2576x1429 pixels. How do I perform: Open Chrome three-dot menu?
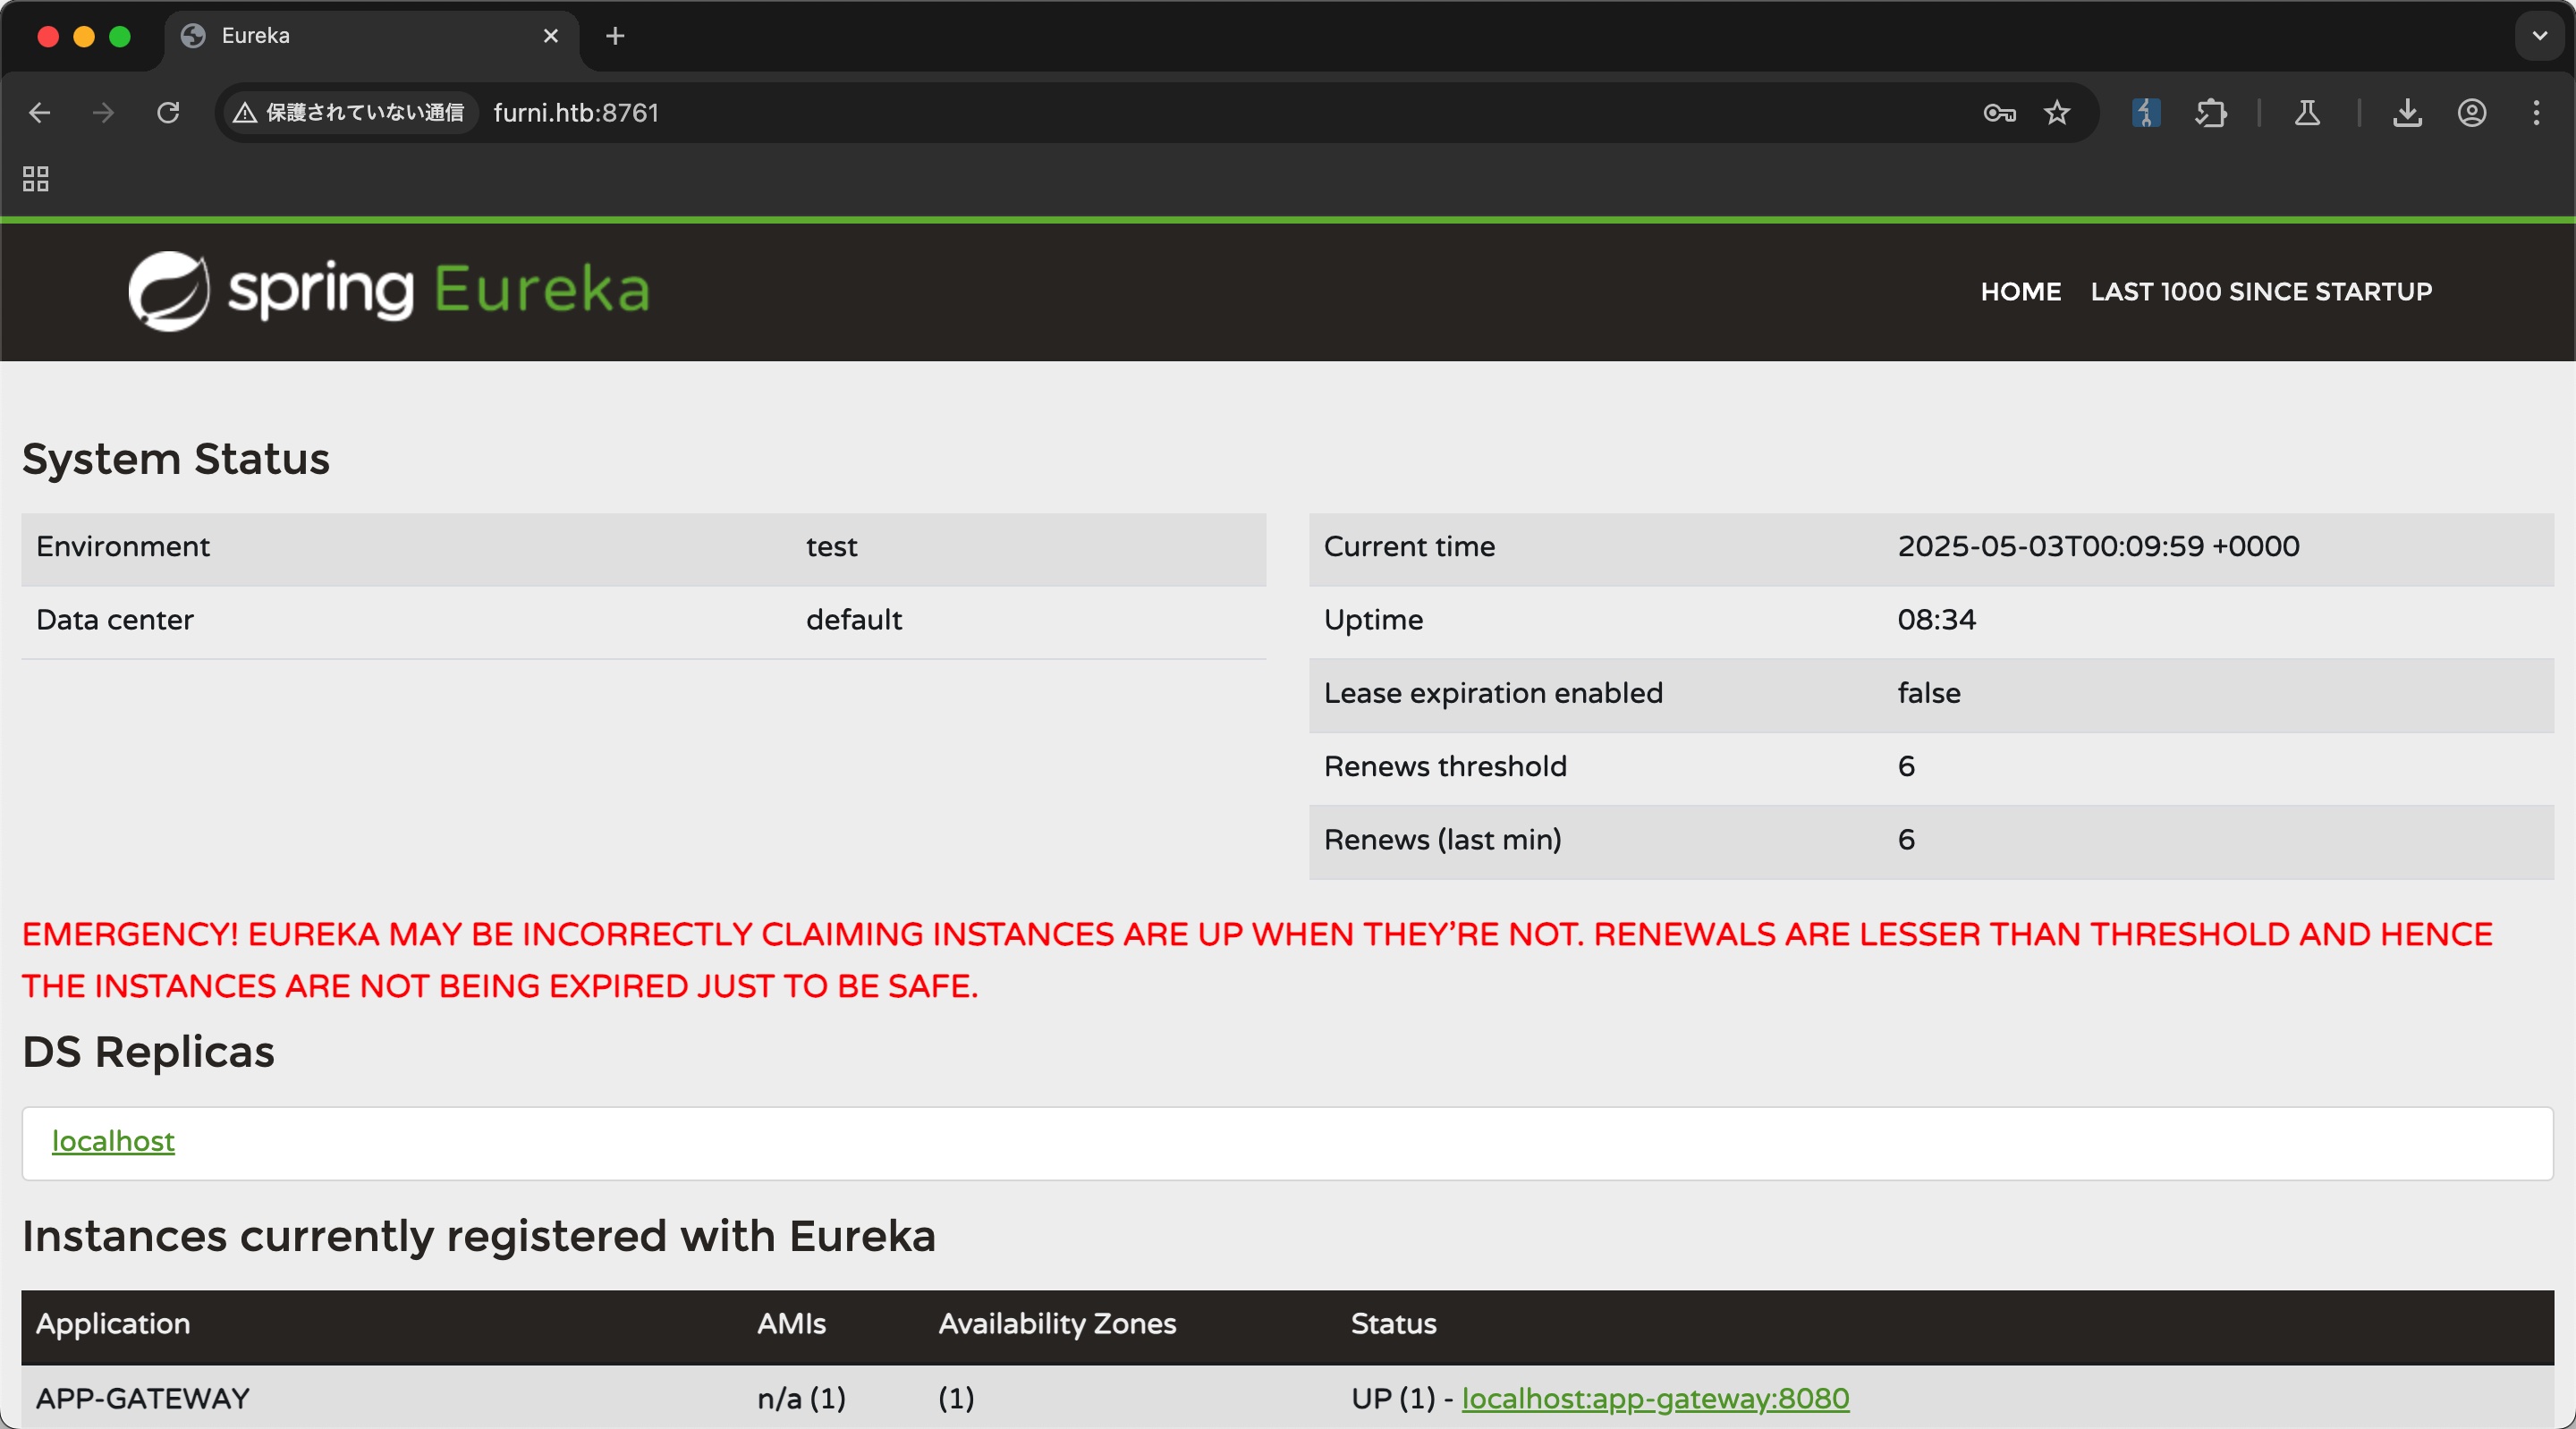pos(2536,113)
